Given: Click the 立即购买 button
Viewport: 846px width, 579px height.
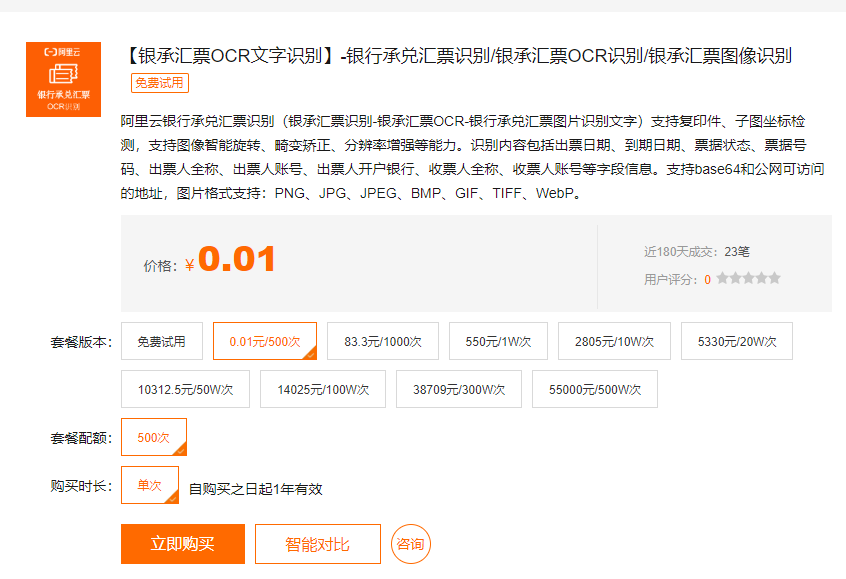Looking at the screenshot, I should (x=183, y=544).
